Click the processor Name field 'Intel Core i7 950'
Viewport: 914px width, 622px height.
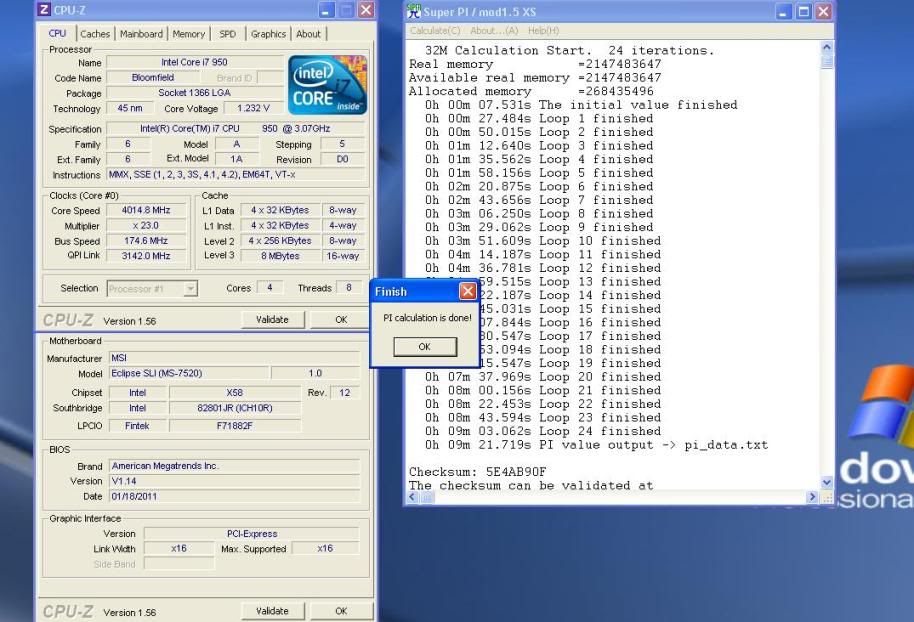tap(194, 62)
